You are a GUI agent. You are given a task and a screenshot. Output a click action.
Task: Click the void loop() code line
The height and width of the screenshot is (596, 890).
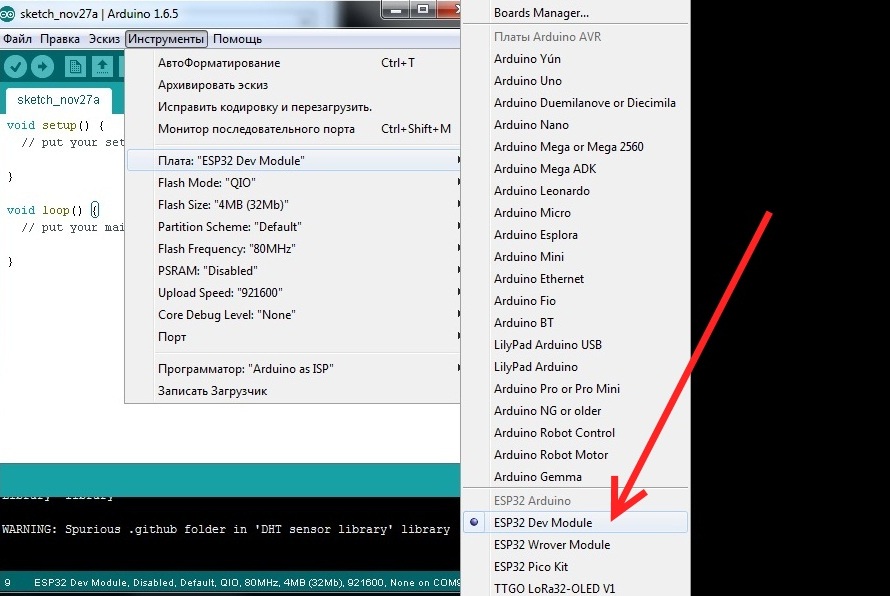53,210
